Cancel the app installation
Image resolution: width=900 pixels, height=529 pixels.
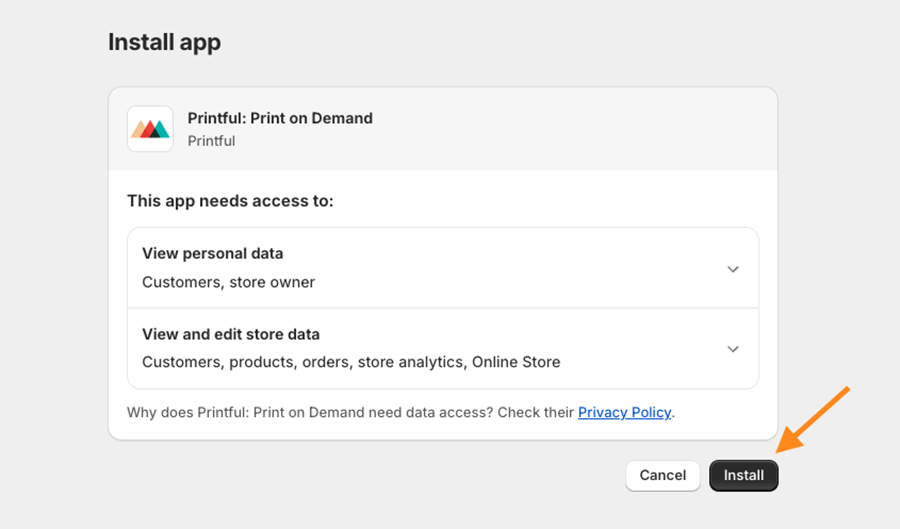coord(662,476)
